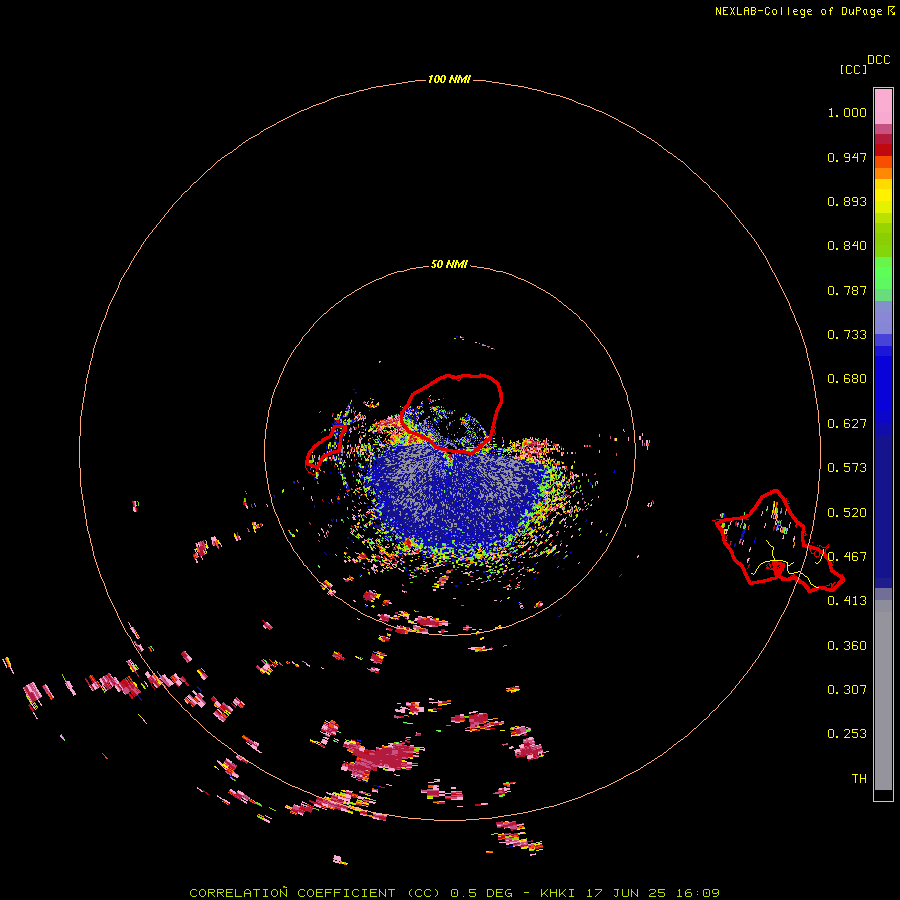This screenshot has width=900, height=900.
Task: Select the 0.840 color scale value
Action: coord(847,246)
